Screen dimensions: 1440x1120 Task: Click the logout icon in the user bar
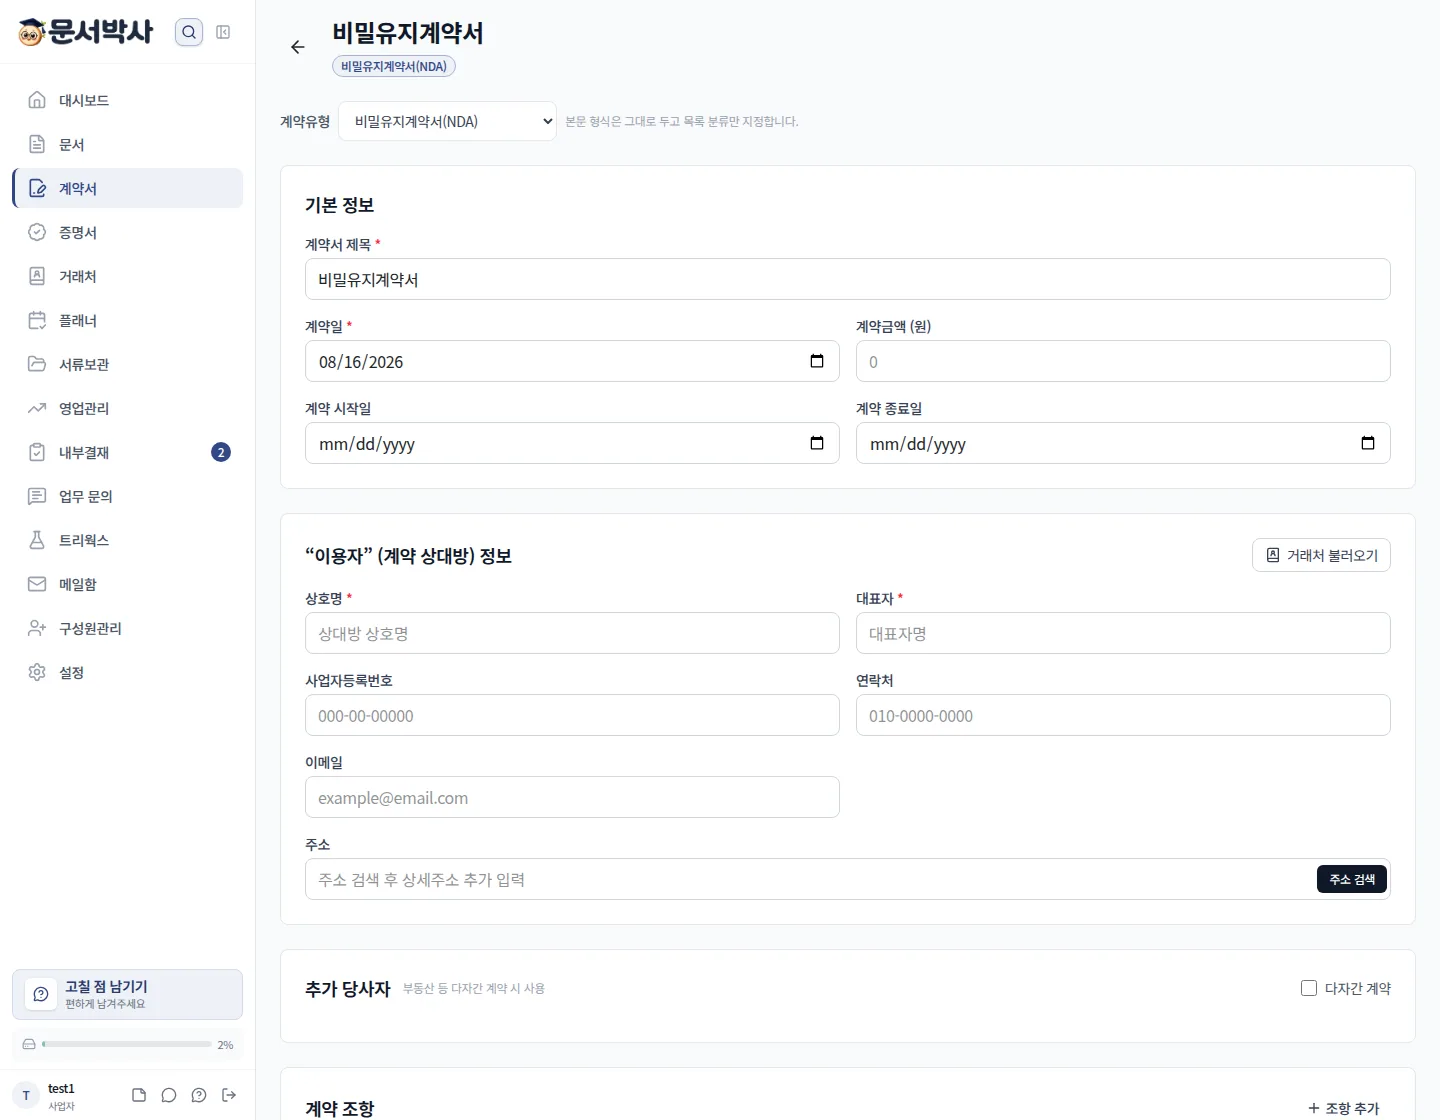(x=229, y=1095)
